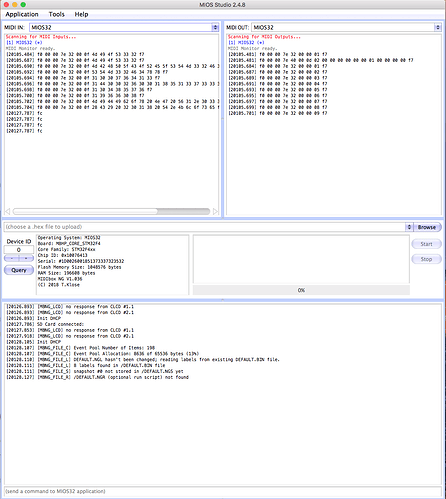Image resolution: width=446 pixels, height=499 pixels.
Task: Click the Stop upload button
Action: click(x=426, y=259)
